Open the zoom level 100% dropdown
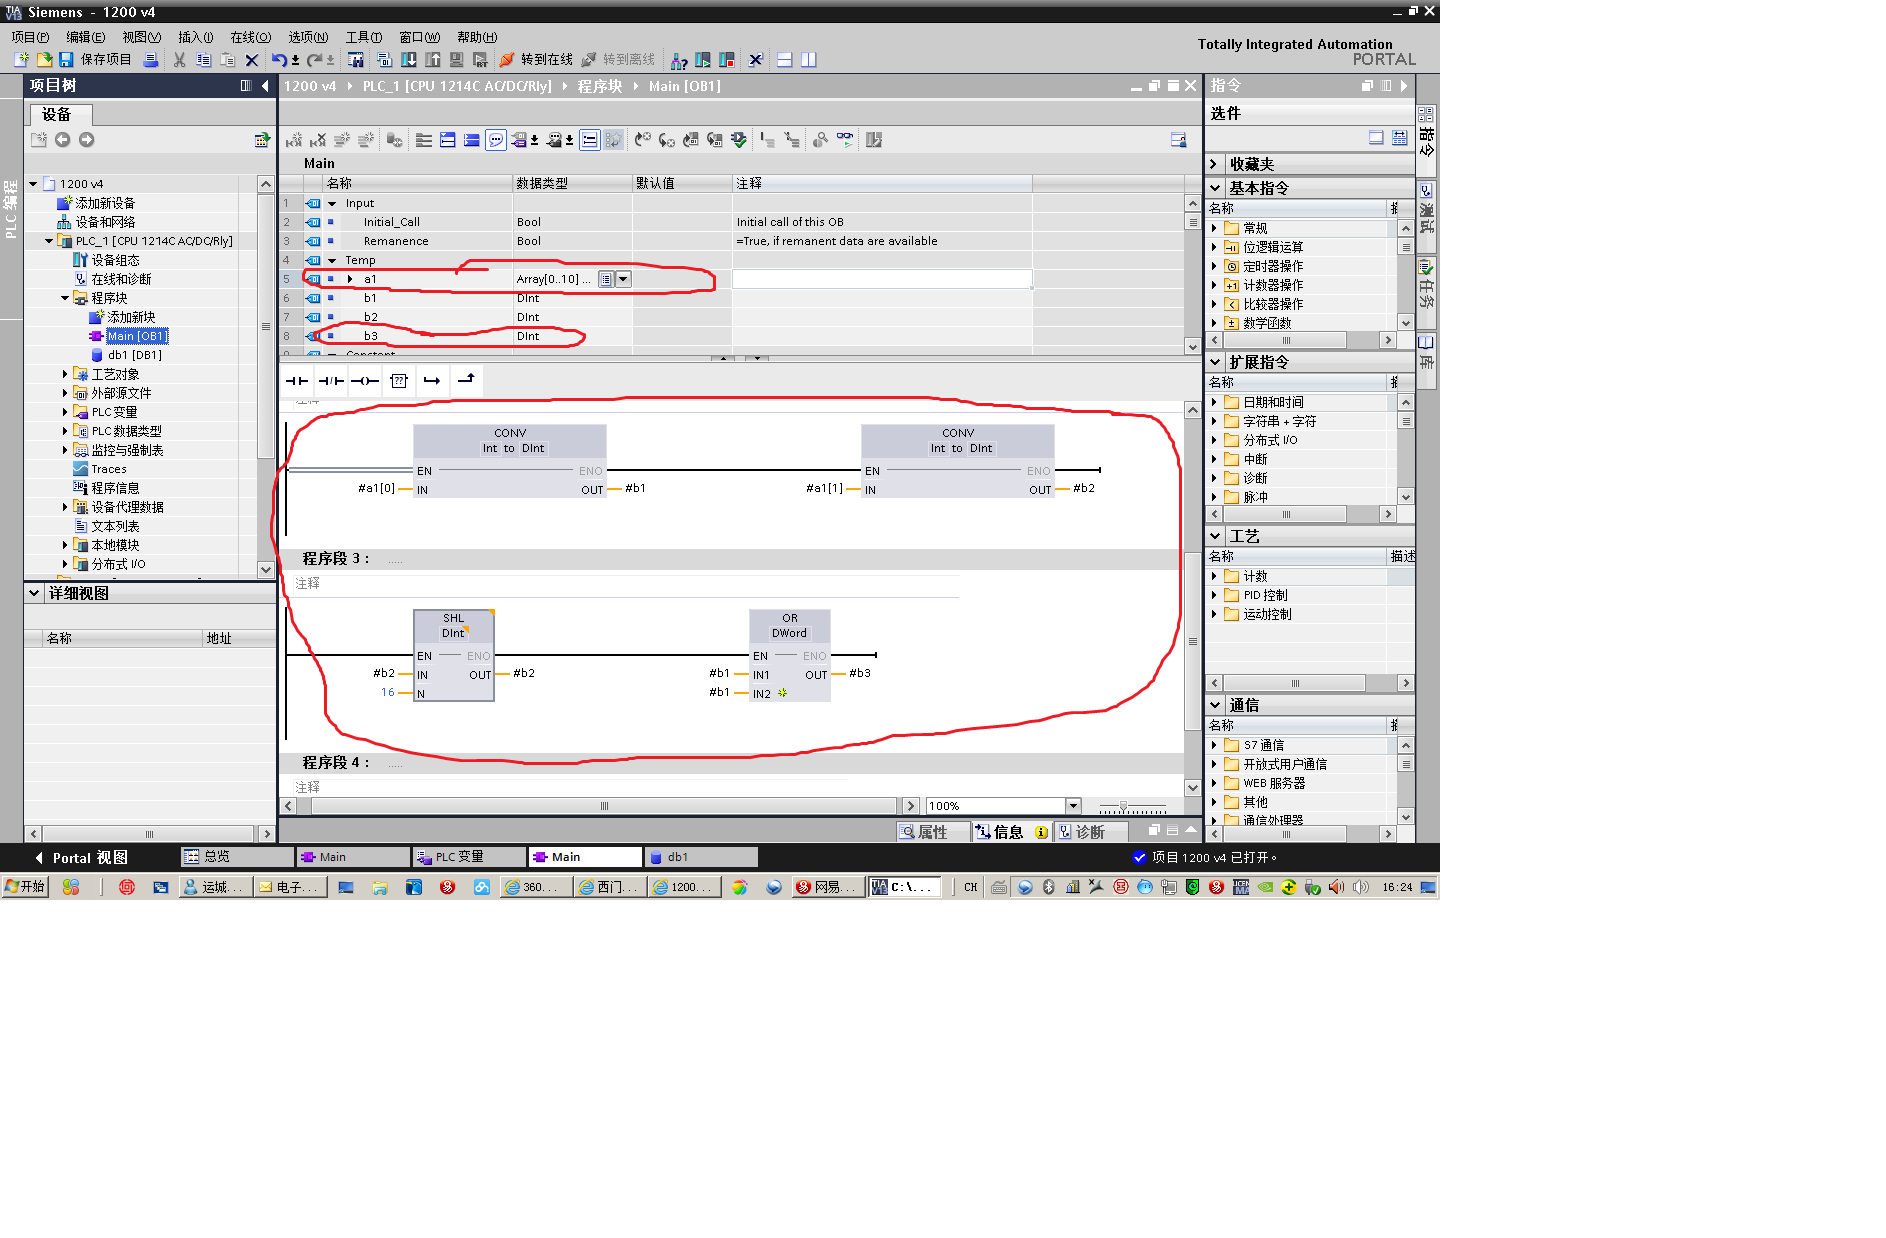The width and height of the screenshot is (1886, 1238). tap(1073, 806)
